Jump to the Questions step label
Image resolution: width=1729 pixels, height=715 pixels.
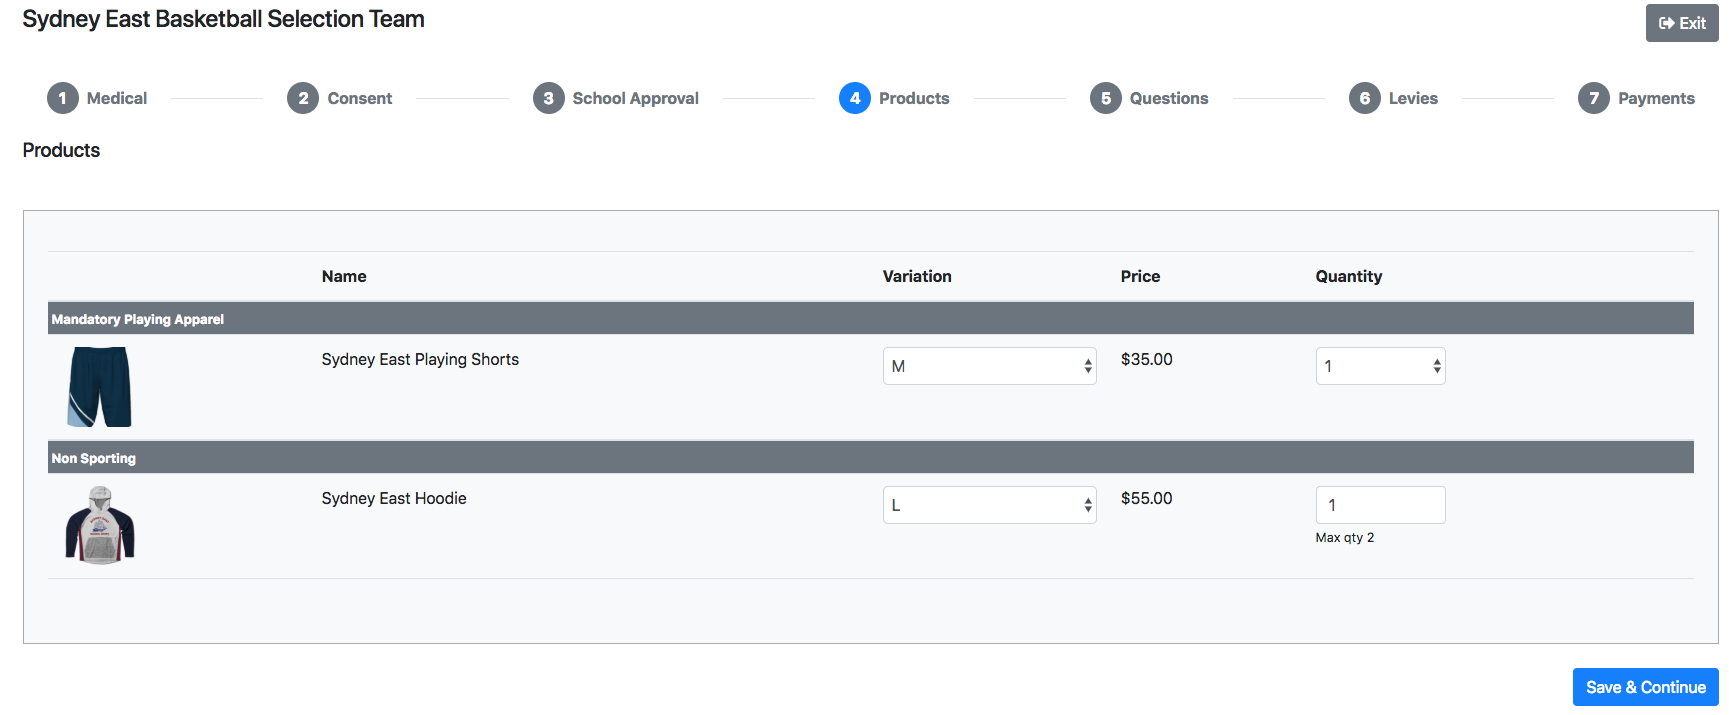pos(1169,98)
